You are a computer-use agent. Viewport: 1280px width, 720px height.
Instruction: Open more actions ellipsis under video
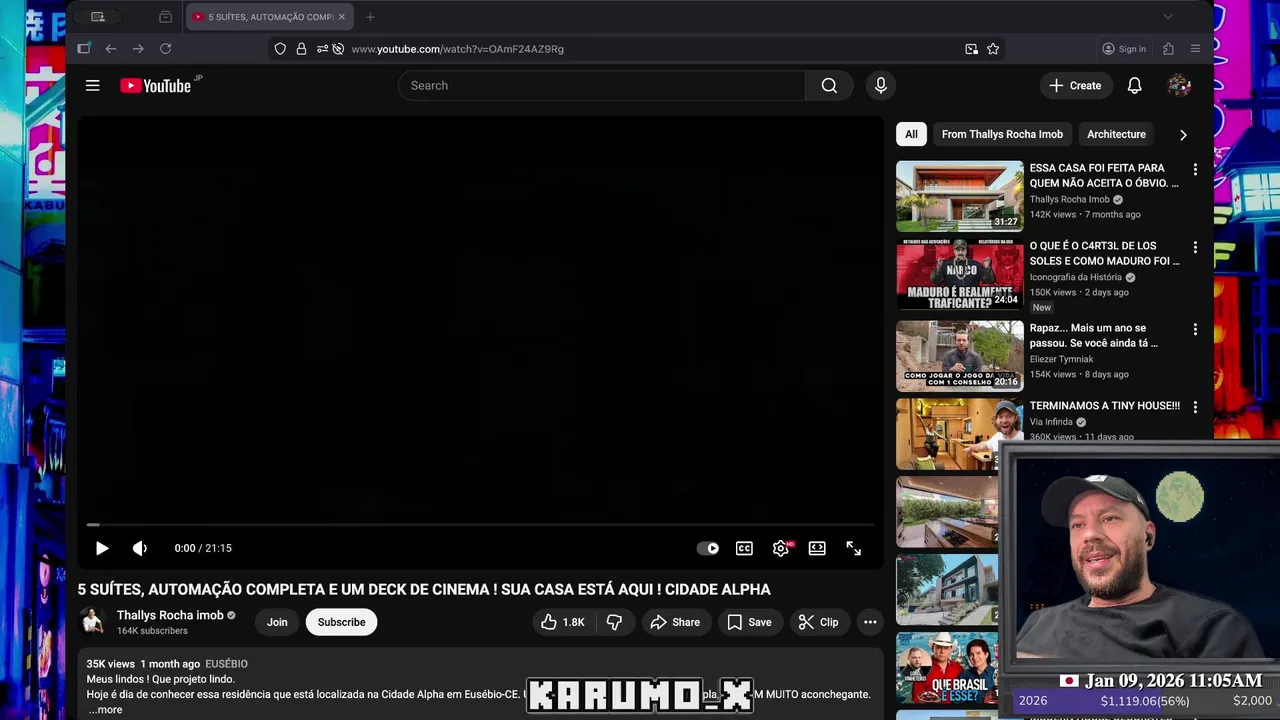[870, 622]
